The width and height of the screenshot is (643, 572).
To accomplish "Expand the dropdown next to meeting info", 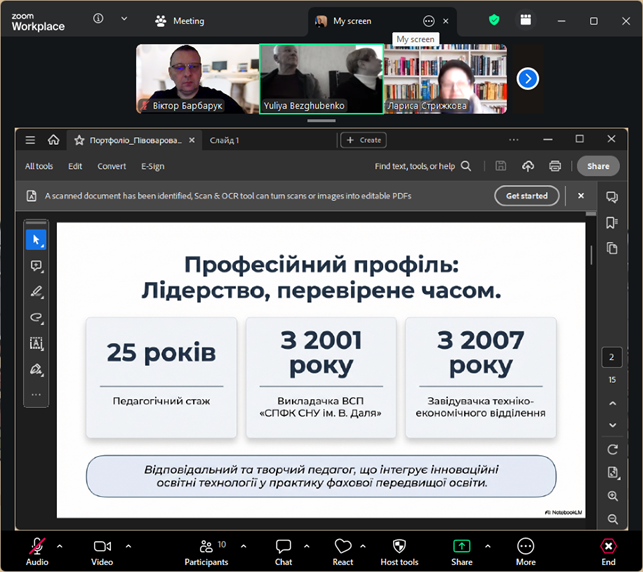I will coord(124,18).
